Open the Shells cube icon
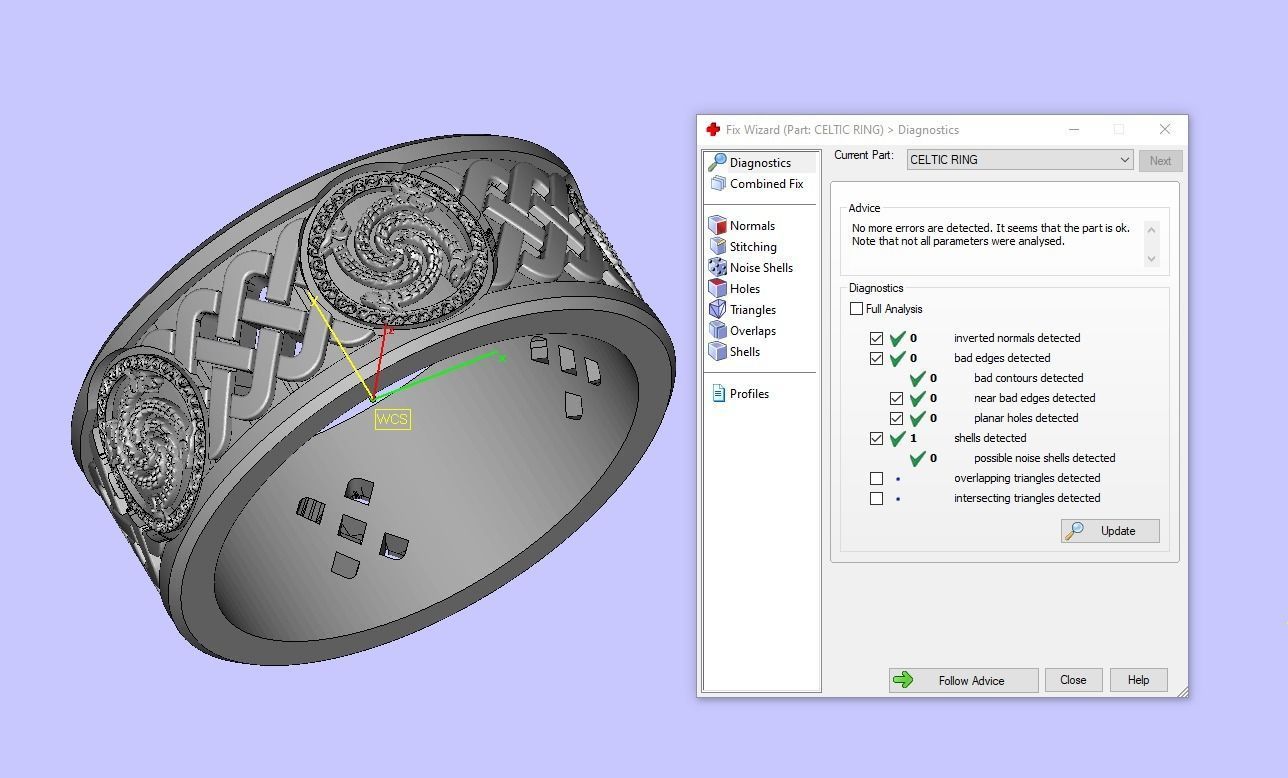This screenshot has height=778, width=1288. coord(717,351)
